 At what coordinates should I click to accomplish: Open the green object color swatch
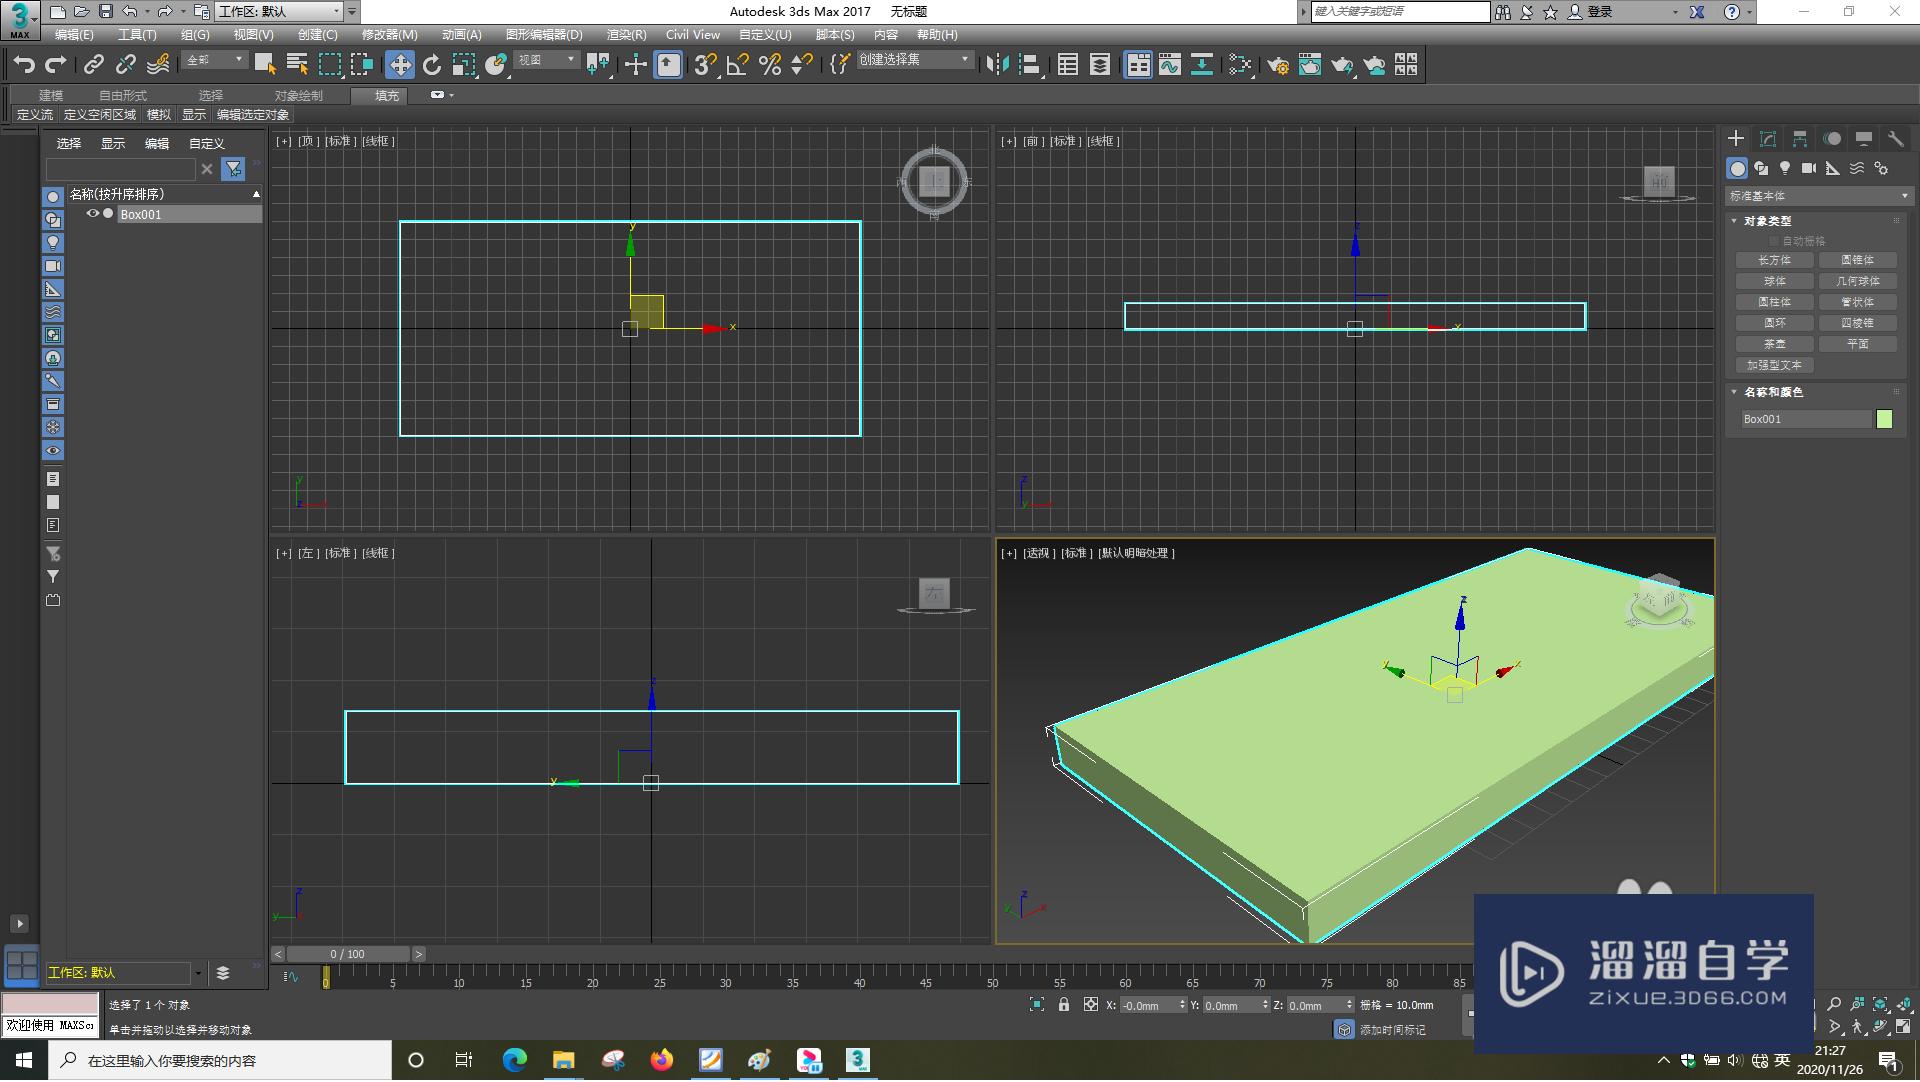[x=1885, y=419]
